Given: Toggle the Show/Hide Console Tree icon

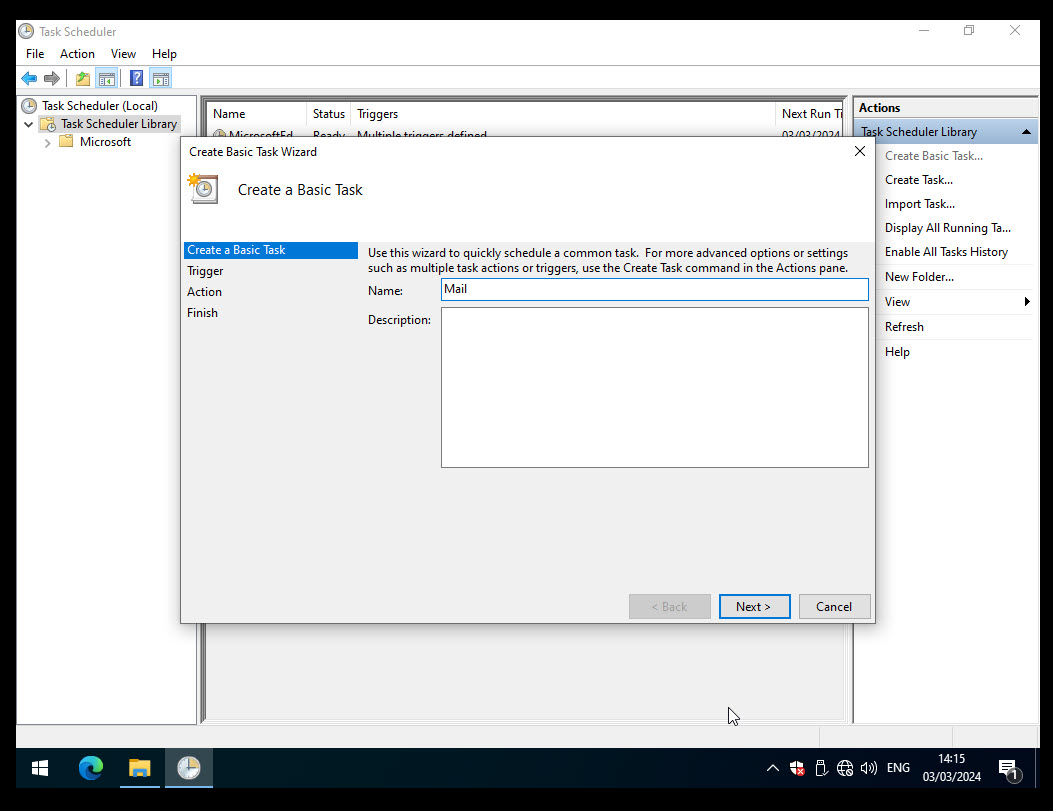Looking at the screenshot, I should [x=106, y=78].
